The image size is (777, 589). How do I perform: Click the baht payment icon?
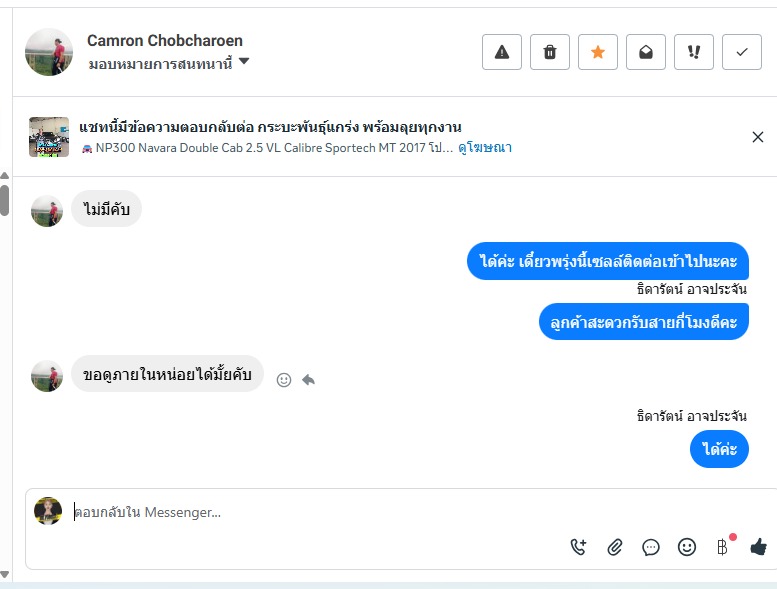click(x=722, y=547)
